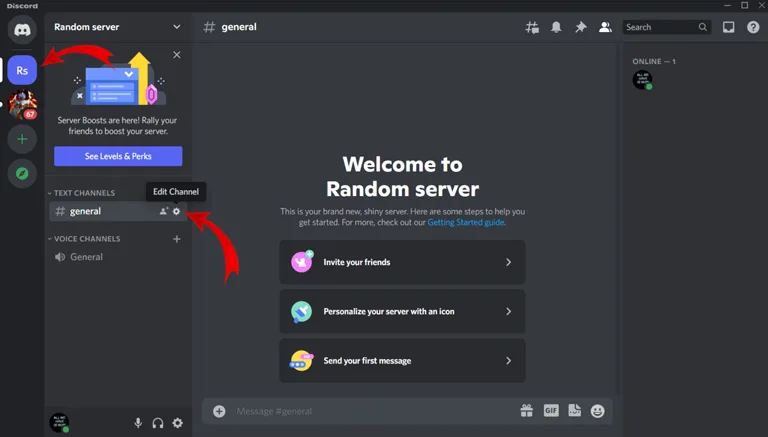Collapse the VOICE CHANNELS category
Viewport: 768px width, 437px height.
84,239
